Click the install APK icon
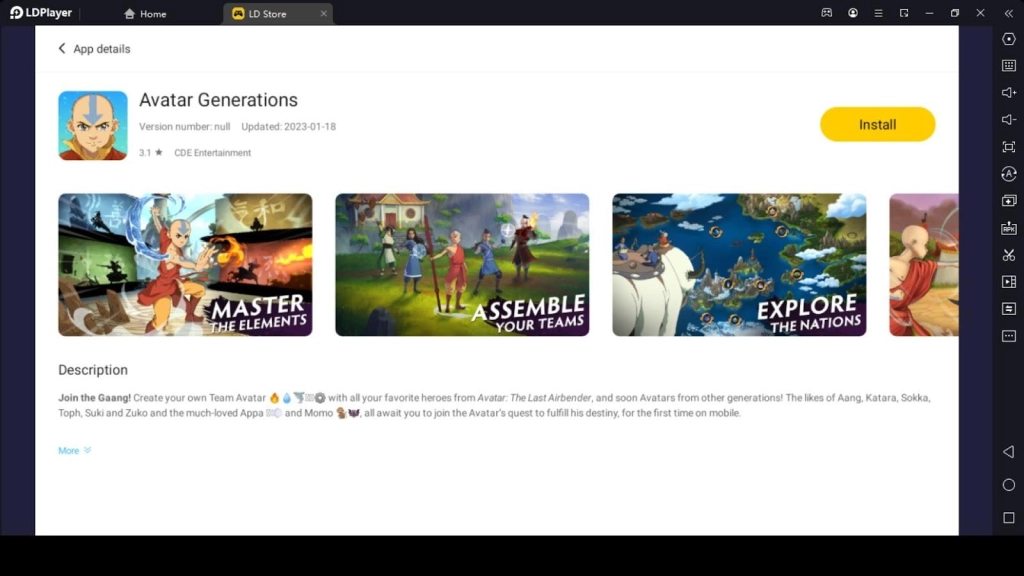 point(1009,228)
